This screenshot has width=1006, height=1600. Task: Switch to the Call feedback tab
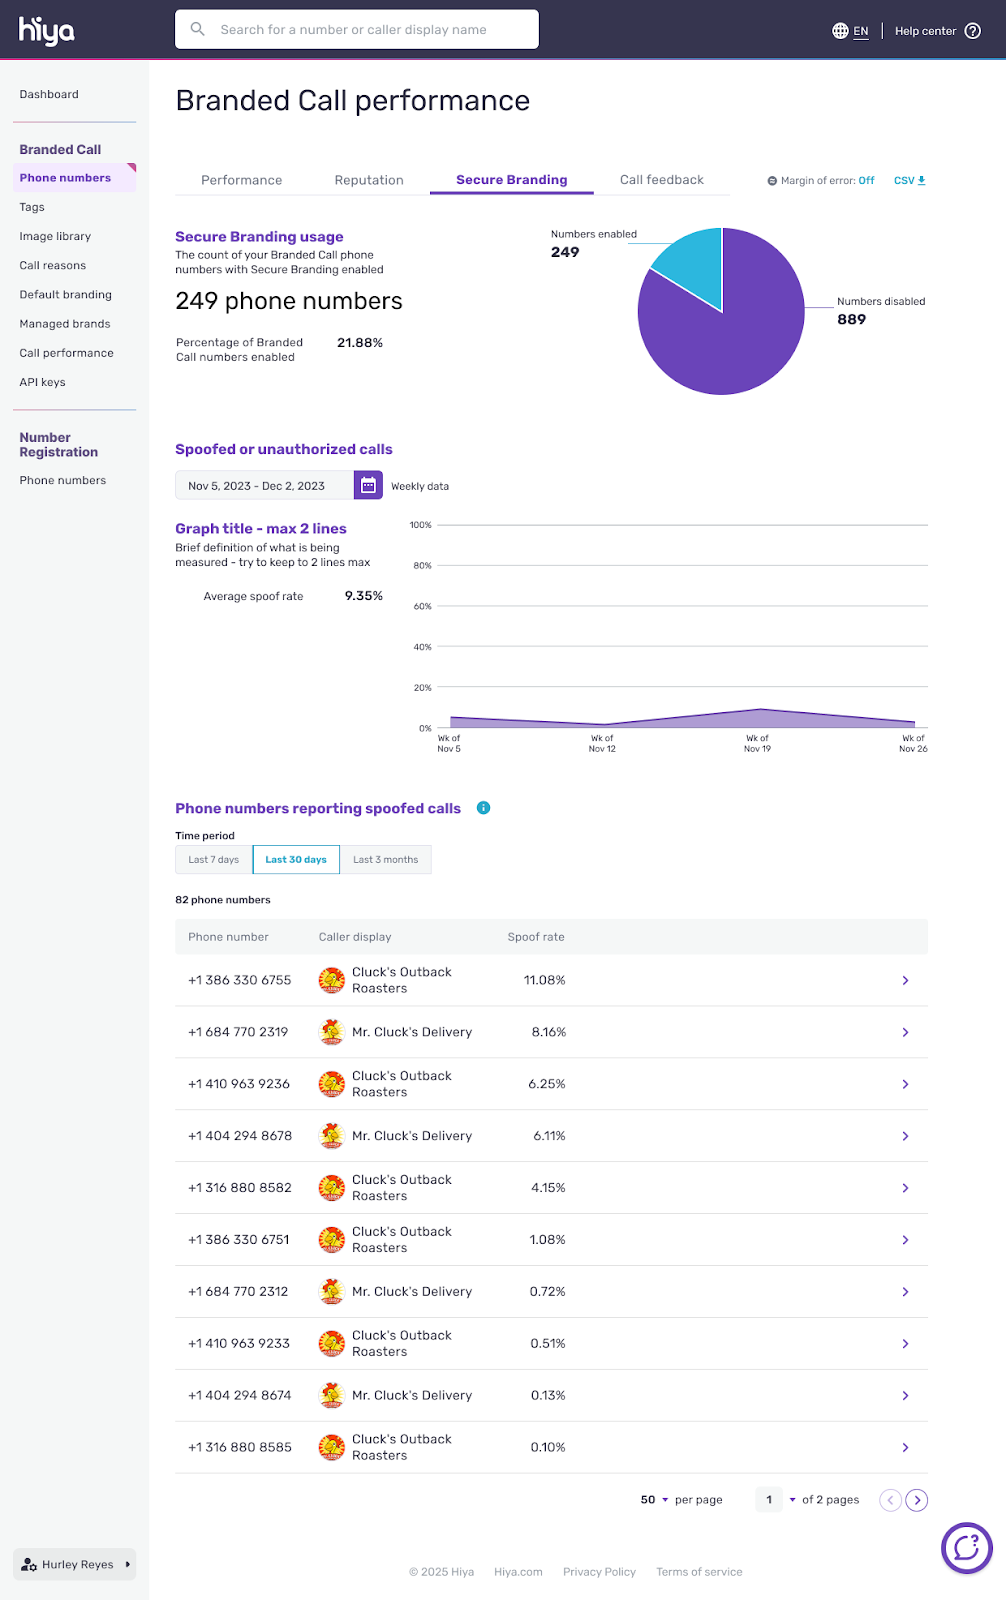tap(661, 180)
